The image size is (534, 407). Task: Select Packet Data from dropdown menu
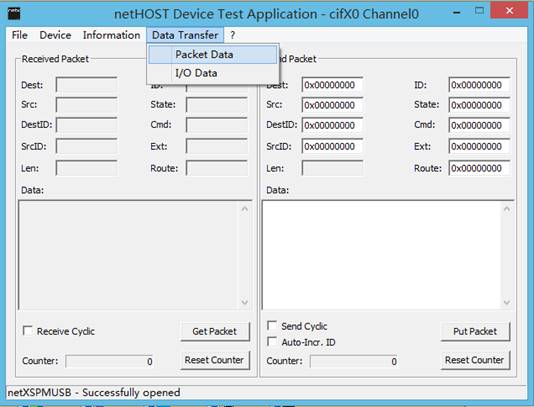tap(213, 54)
